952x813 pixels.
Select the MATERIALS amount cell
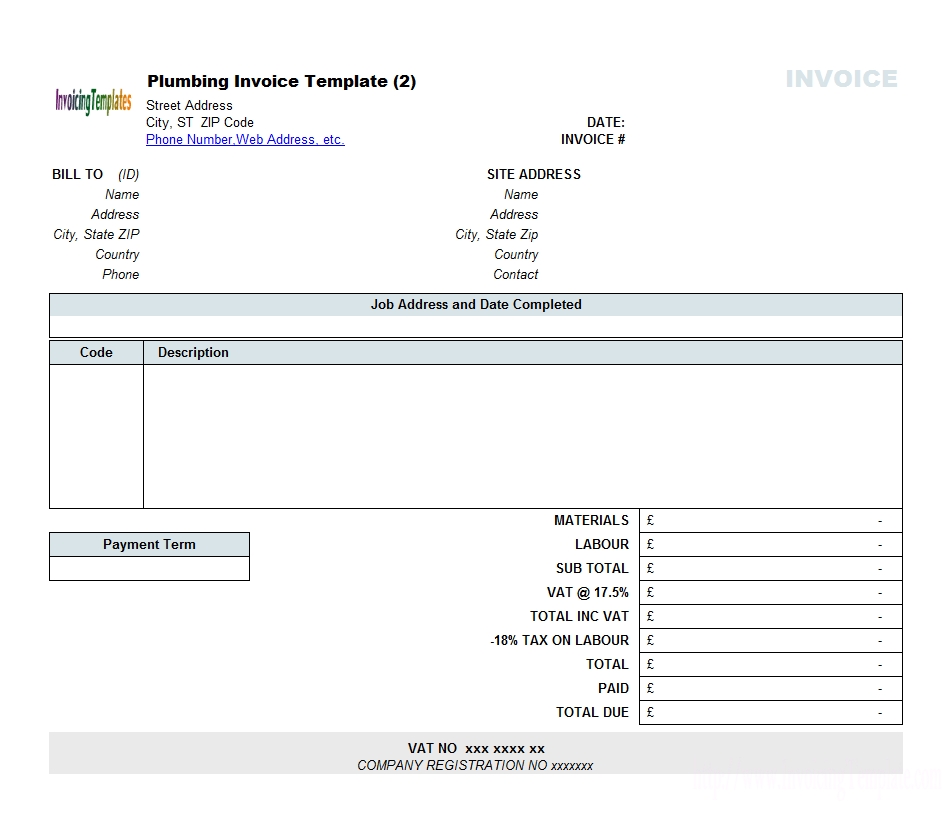point(770,520)
